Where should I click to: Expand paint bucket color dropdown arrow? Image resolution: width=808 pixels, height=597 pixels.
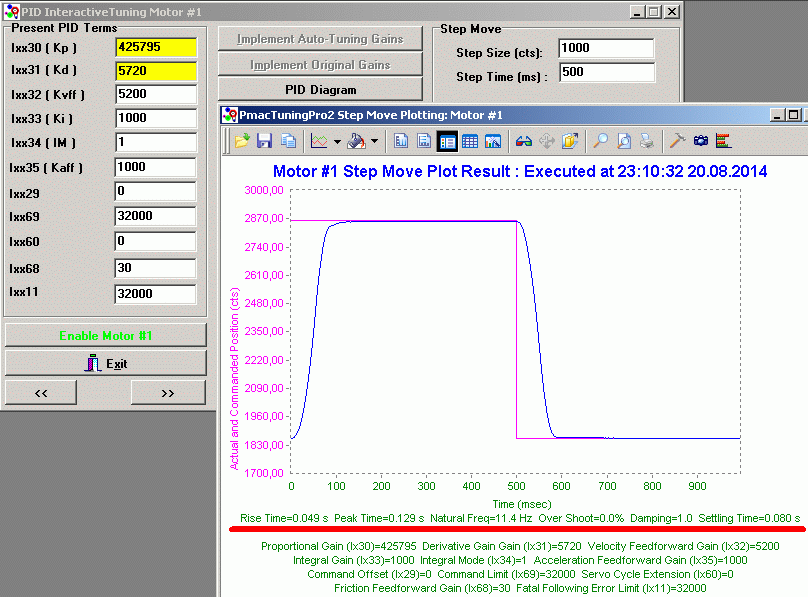click(375, 141)
